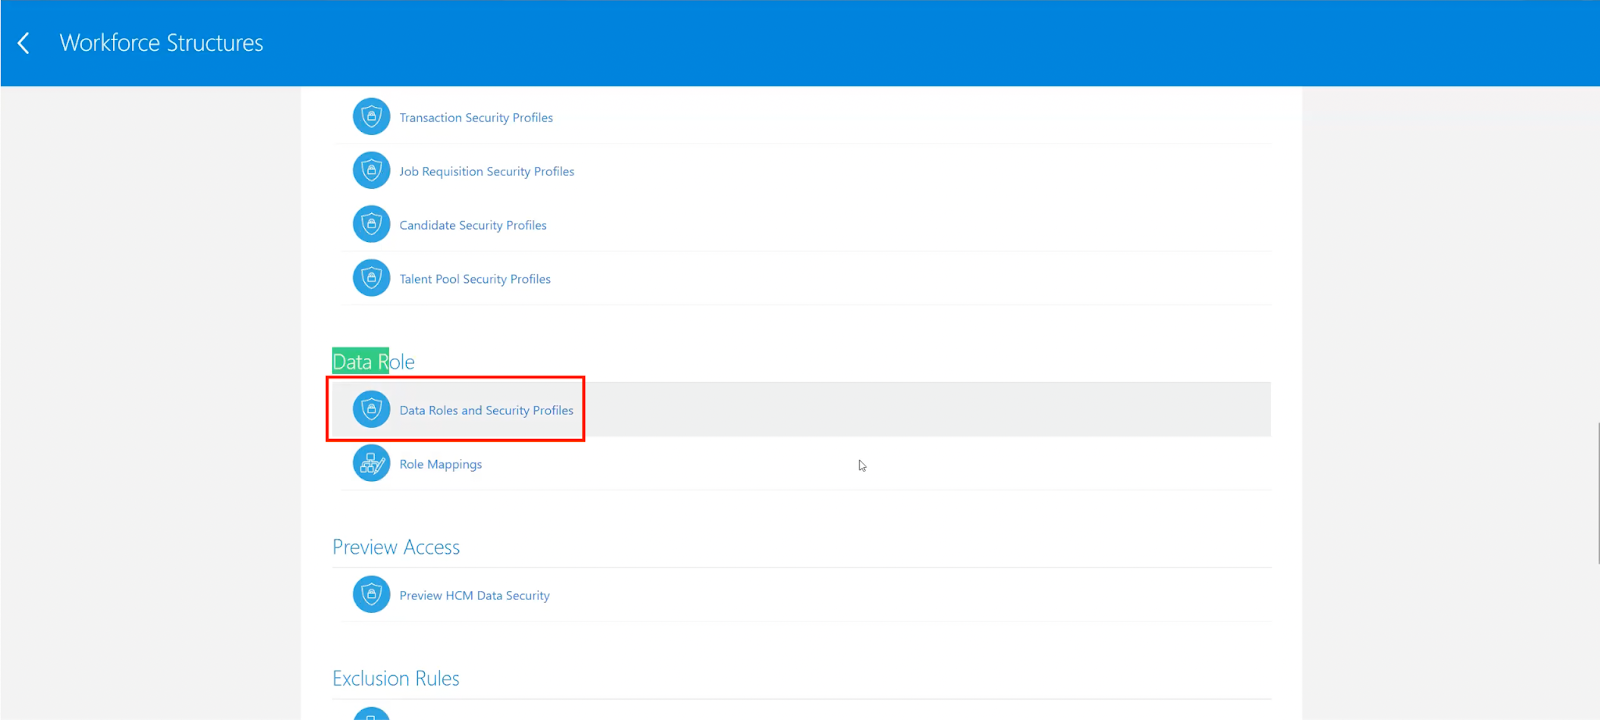The height and width of the screenshot is (720, 1600).
Task: Select the Exclusion Rules section heading
Action: click(x=396, y=678)
